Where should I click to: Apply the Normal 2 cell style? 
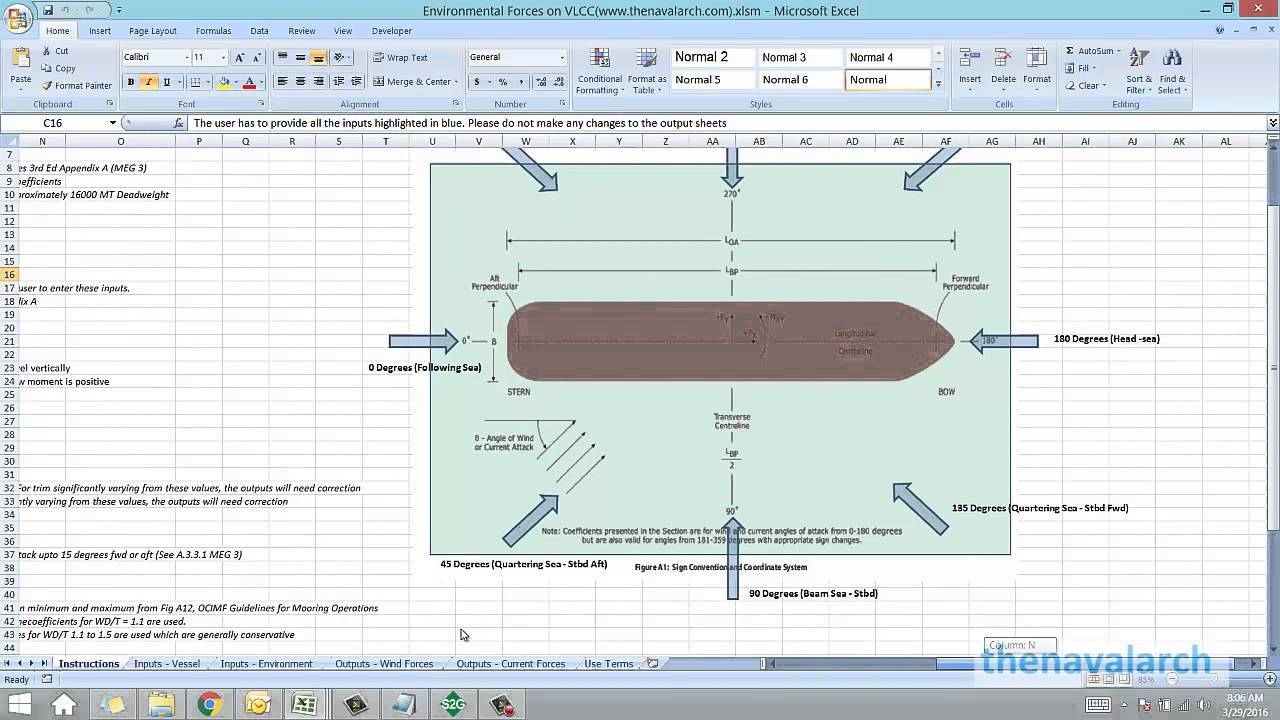pyautogui.click(x=713, y=57)
